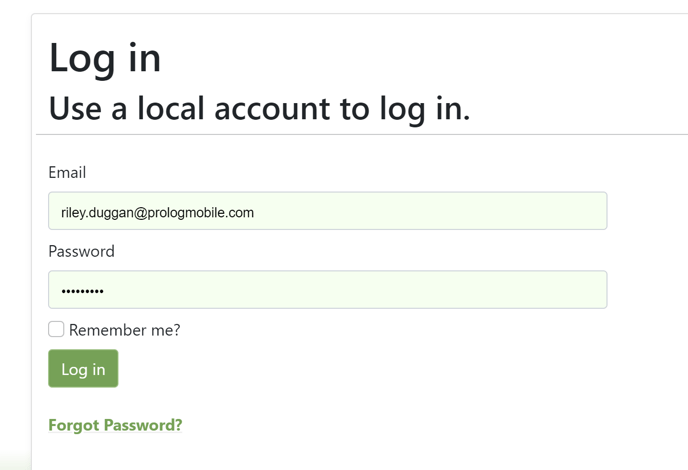Image resolution: width=688 pixels, height=470 pixels.
Task: Open the Forgot Password? link
Action: pos(115,425)
